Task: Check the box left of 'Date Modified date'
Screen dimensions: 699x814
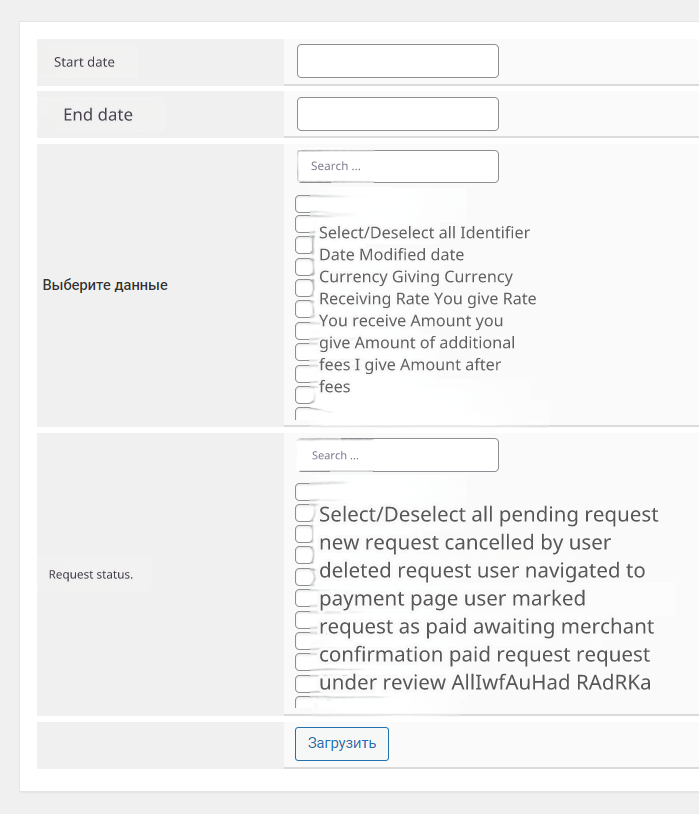Action: 304,245
